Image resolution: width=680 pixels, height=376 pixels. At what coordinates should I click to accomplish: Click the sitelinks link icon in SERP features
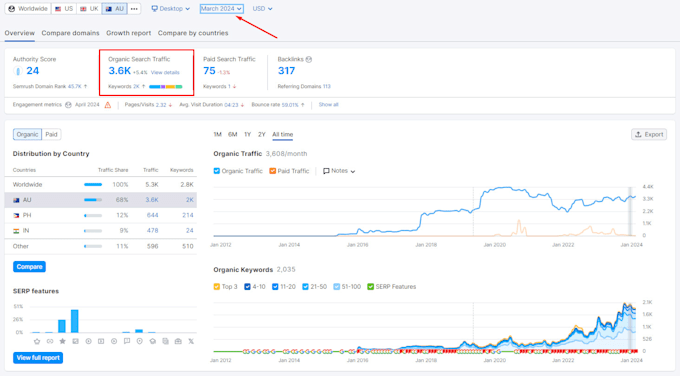pyautogui.click(x=50, y=341)
